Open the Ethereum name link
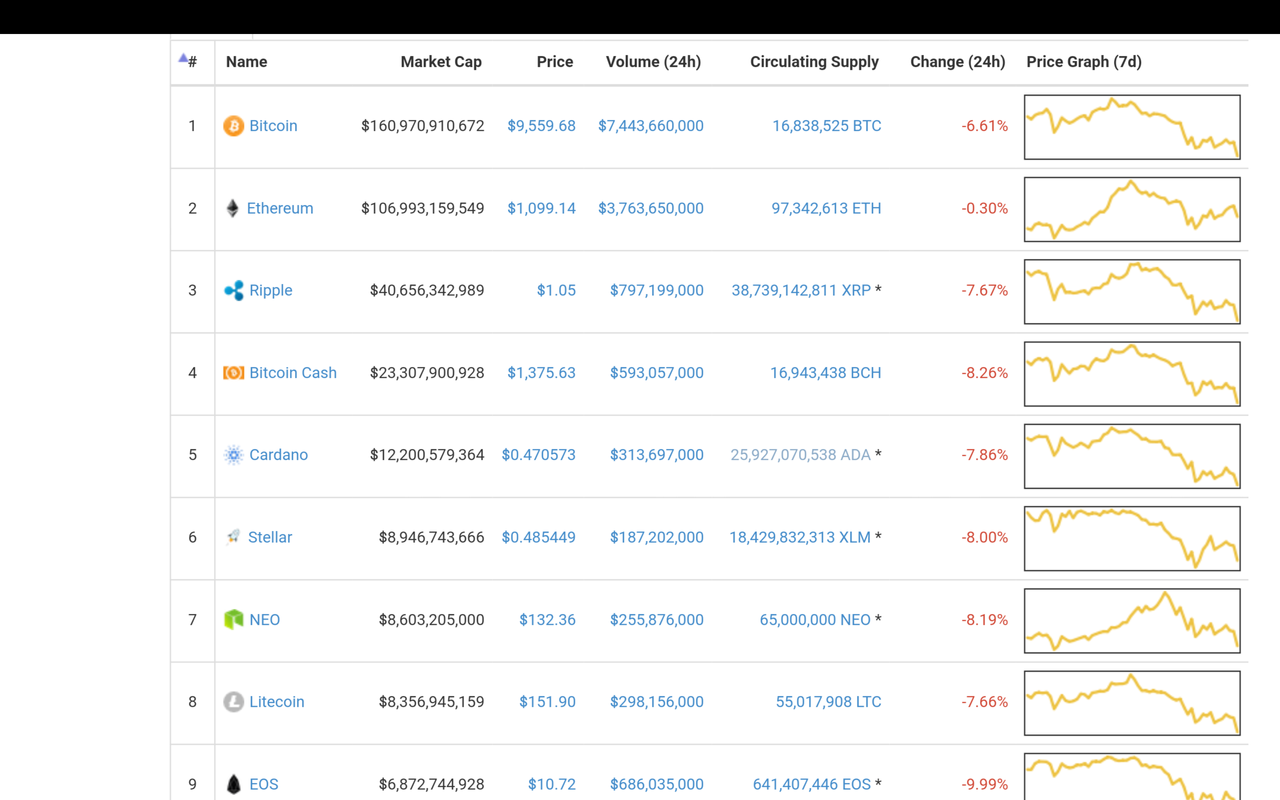The image size is (1280, 800). [280, 208]
